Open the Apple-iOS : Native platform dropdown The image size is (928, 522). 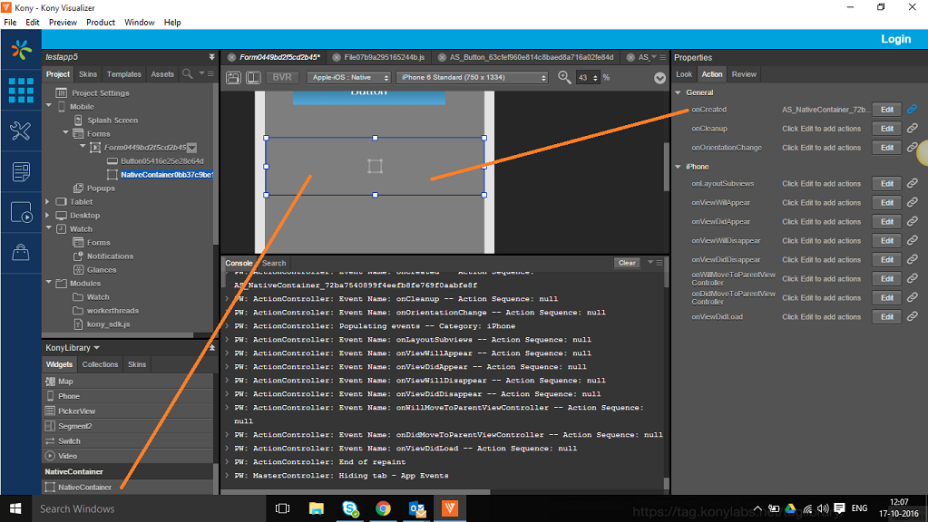pyautogui.click(x=349, y=78)
